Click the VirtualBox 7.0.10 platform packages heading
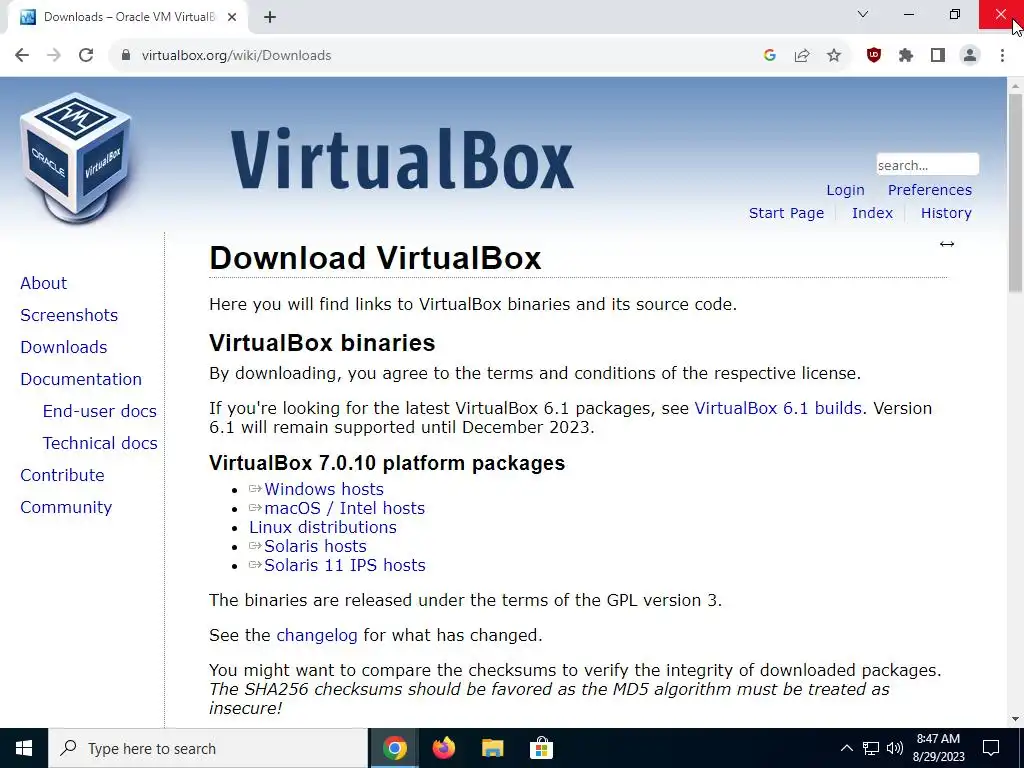Image resolution: width=1024 pixels, height=768 pixels. click(x=387, y=463)
